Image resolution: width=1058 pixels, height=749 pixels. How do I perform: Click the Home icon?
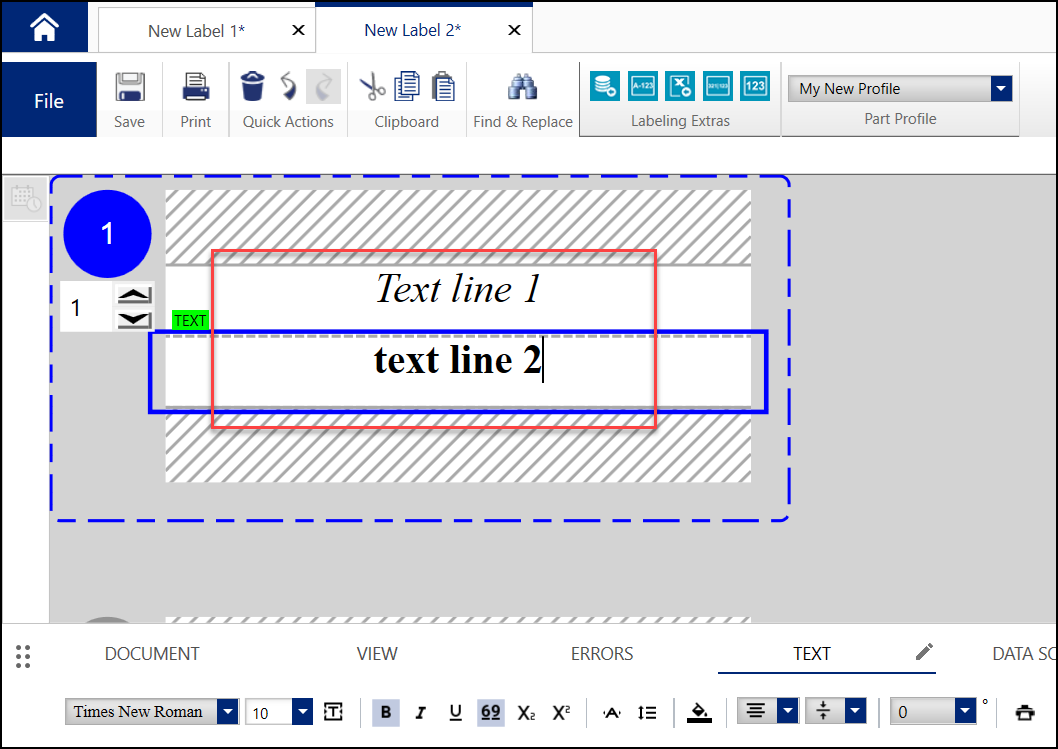(44, 28)
